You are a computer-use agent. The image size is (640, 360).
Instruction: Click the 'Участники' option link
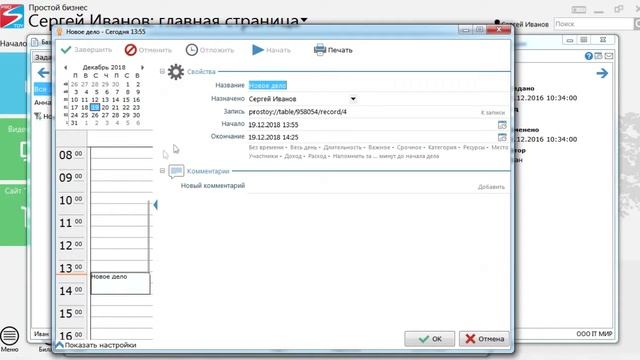click(263, 156)
